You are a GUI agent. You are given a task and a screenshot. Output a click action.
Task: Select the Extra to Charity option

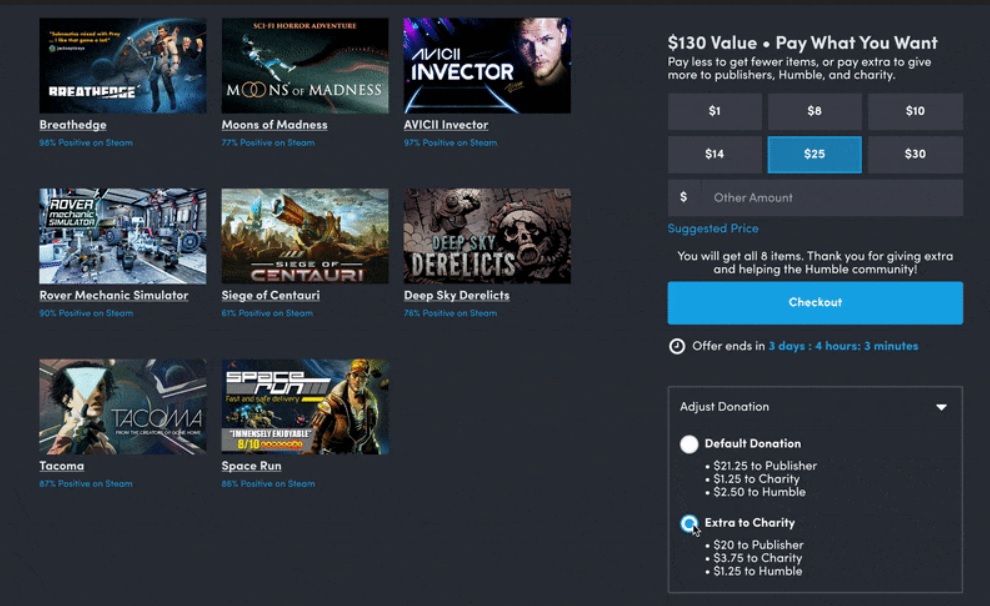pos(688,522)
